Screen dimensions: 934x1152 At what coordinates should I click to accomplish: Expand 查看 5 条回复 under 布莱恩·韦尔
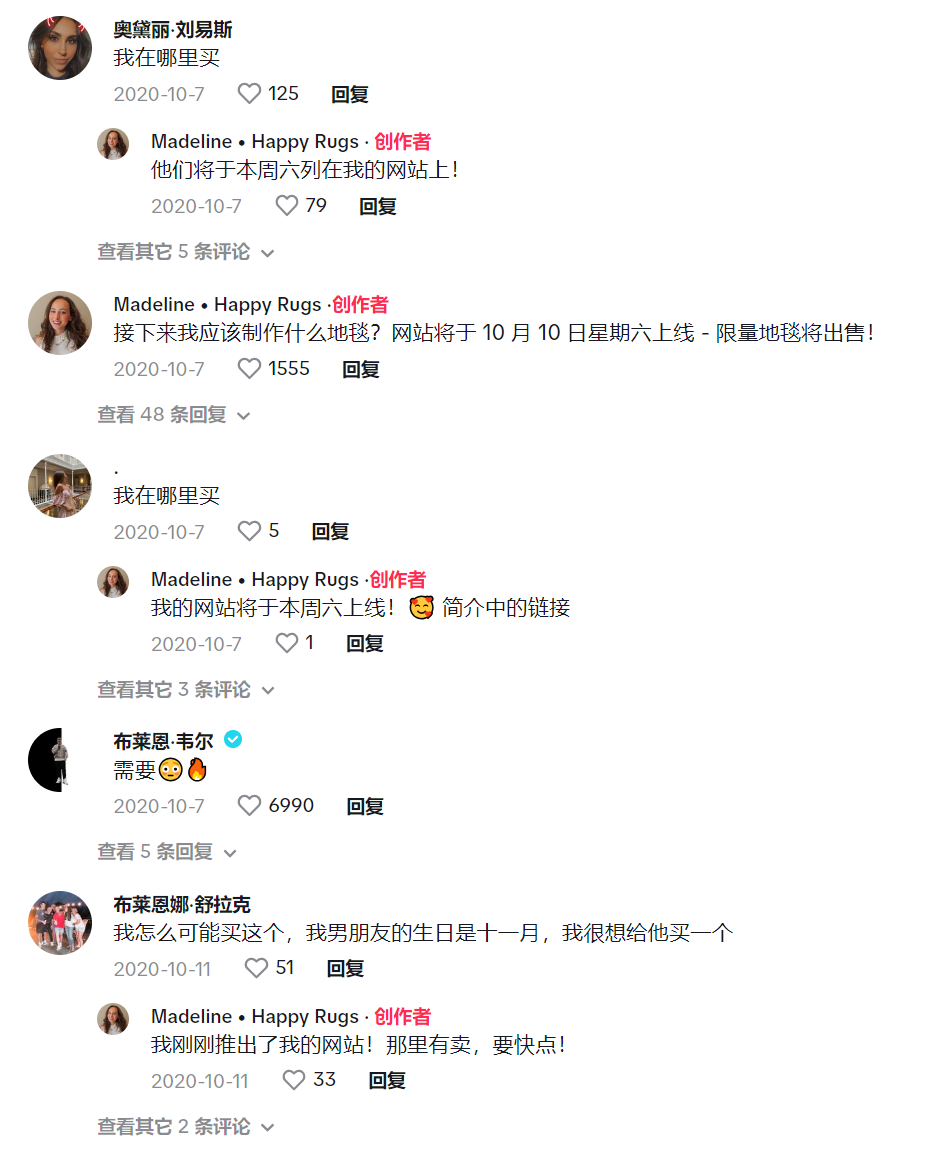[168, 852]
